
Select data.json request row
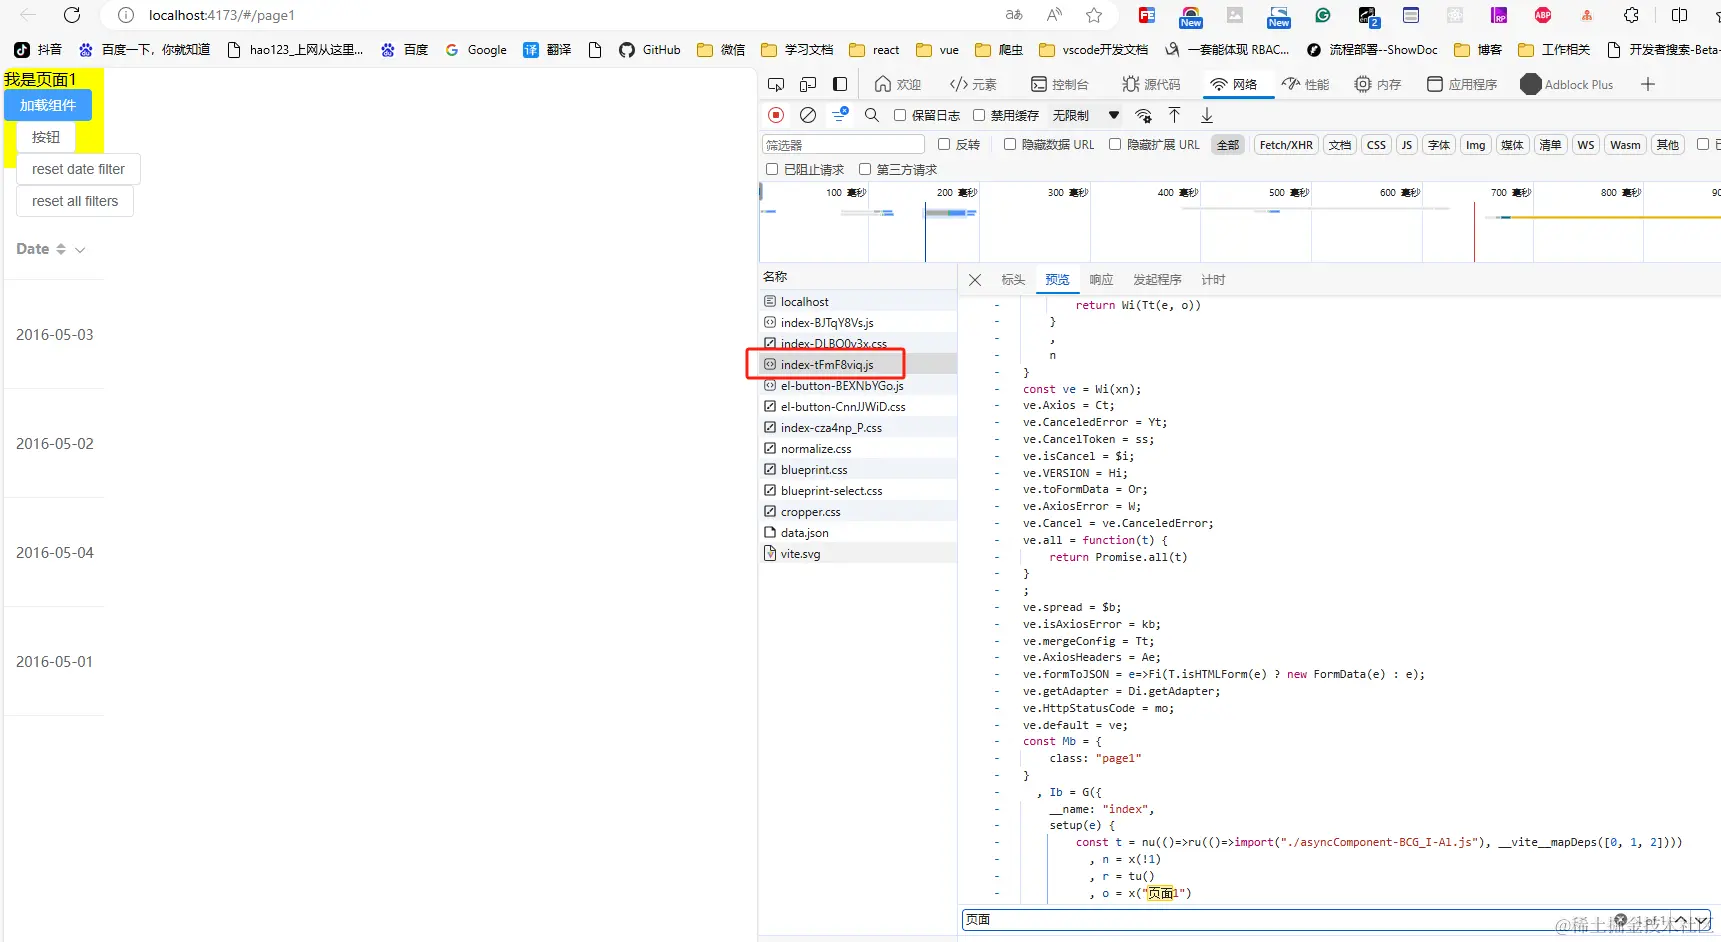pyautogui.click(x=857, y=533)
